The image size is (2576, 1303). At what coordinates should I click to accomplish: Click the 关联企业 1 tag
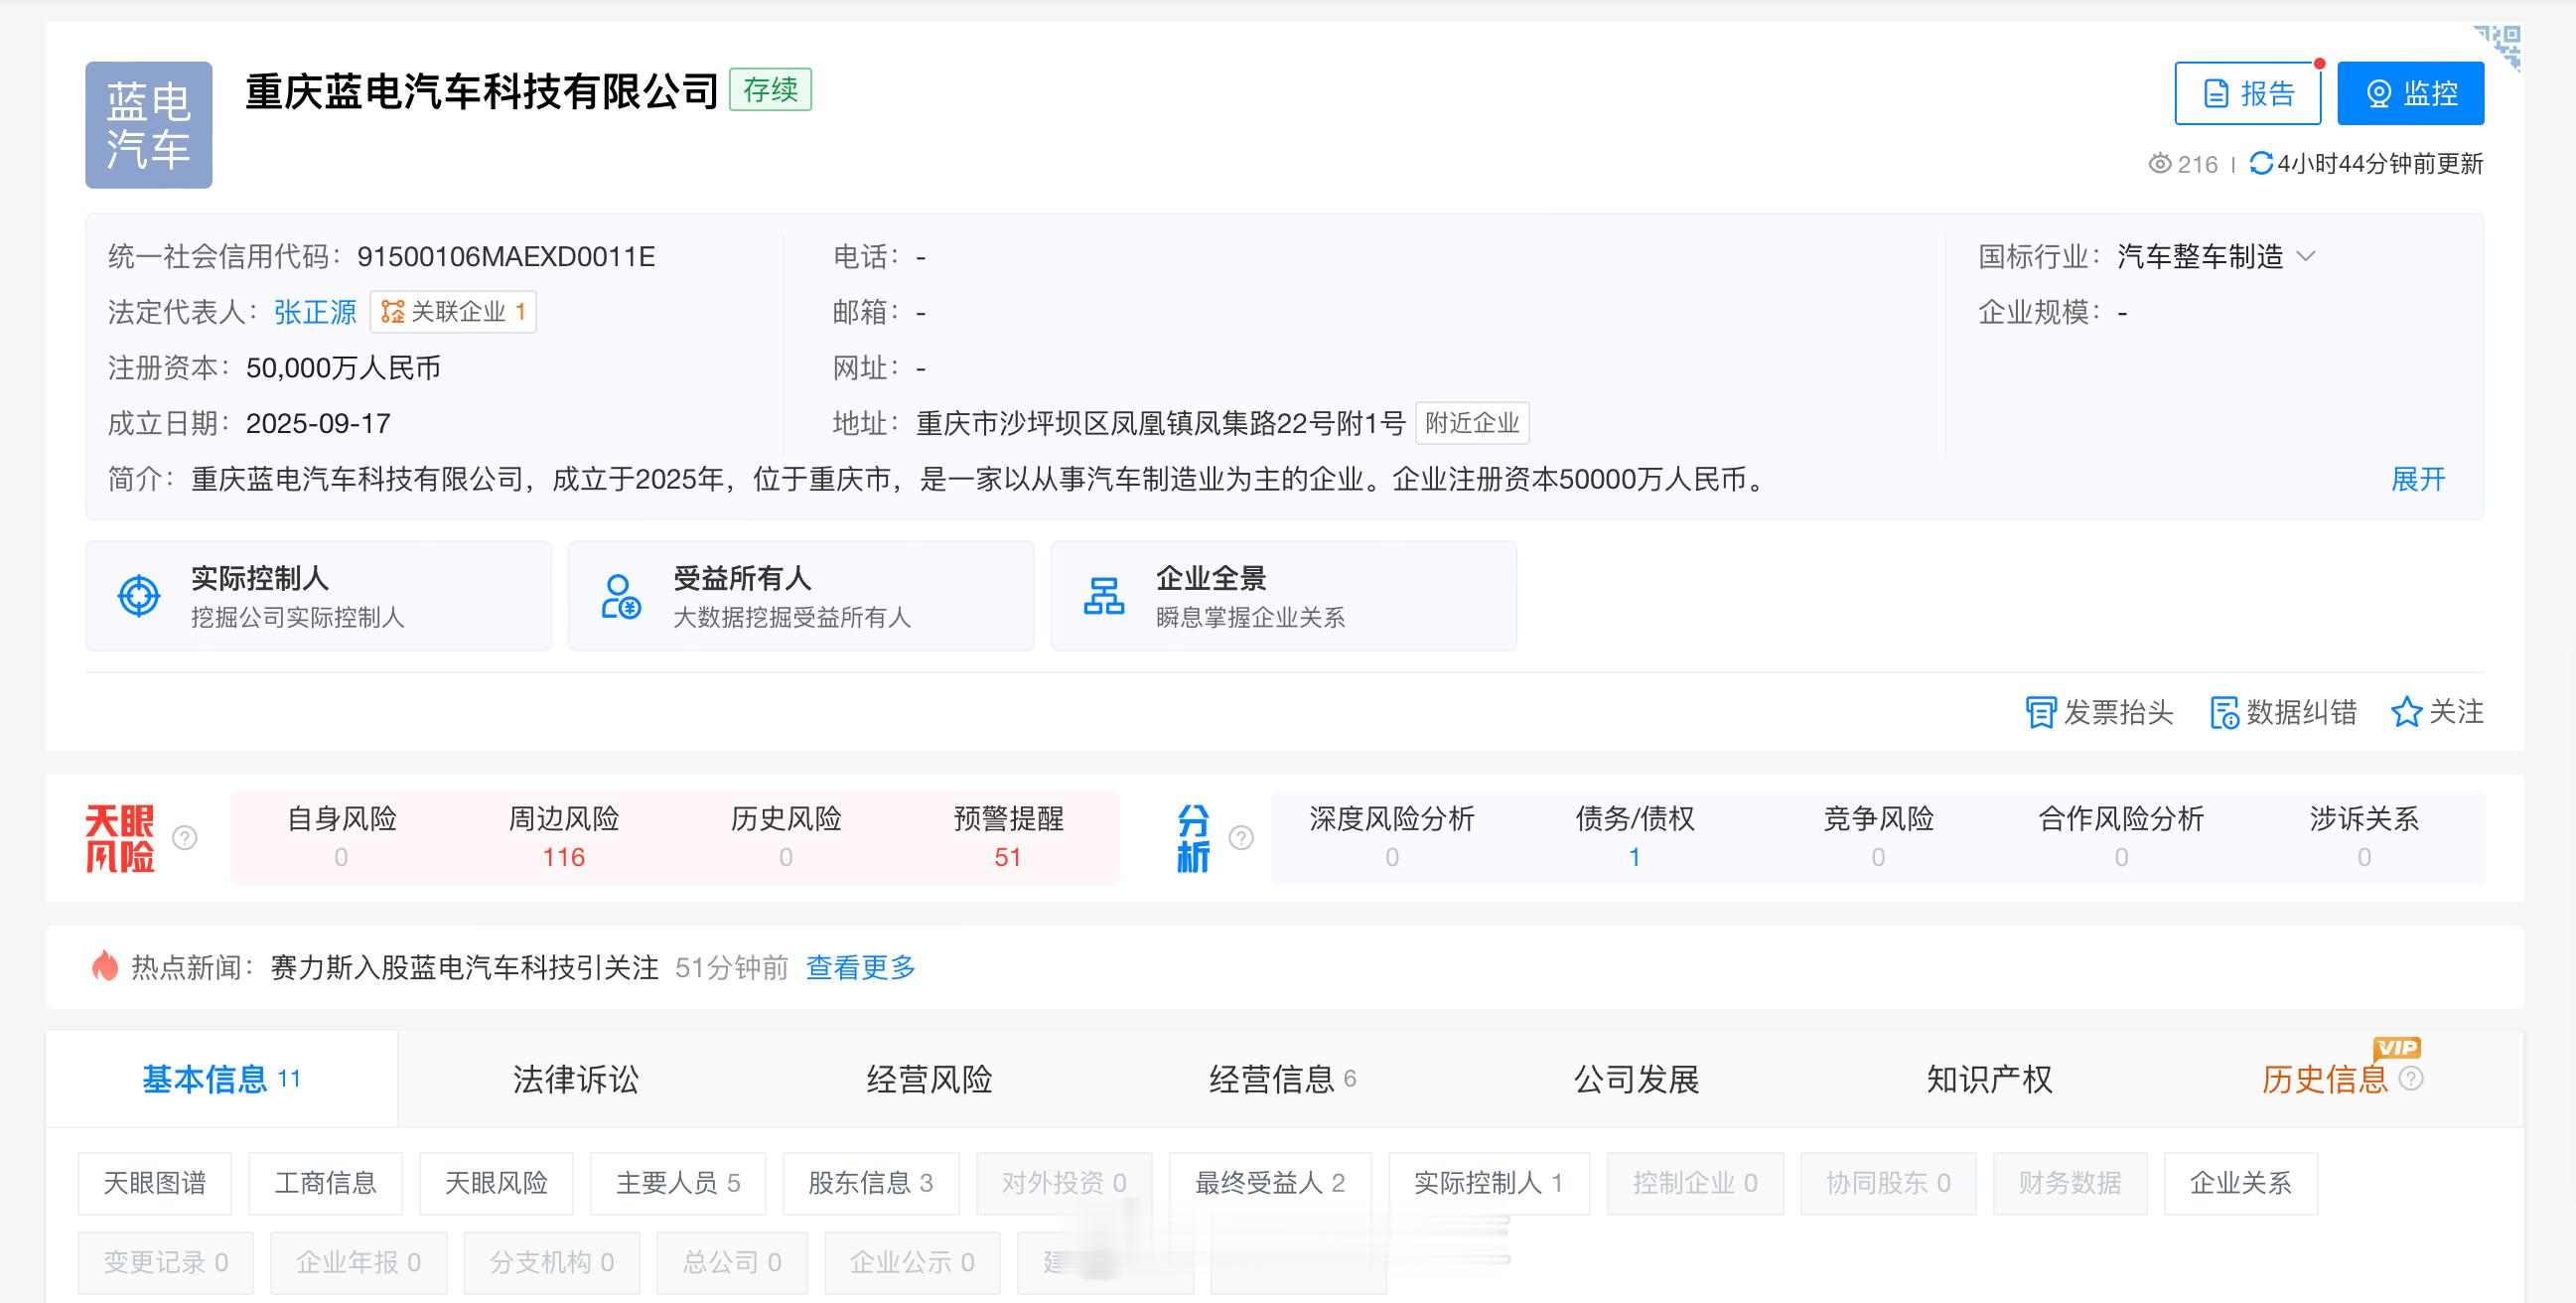(x=453, y=312)
